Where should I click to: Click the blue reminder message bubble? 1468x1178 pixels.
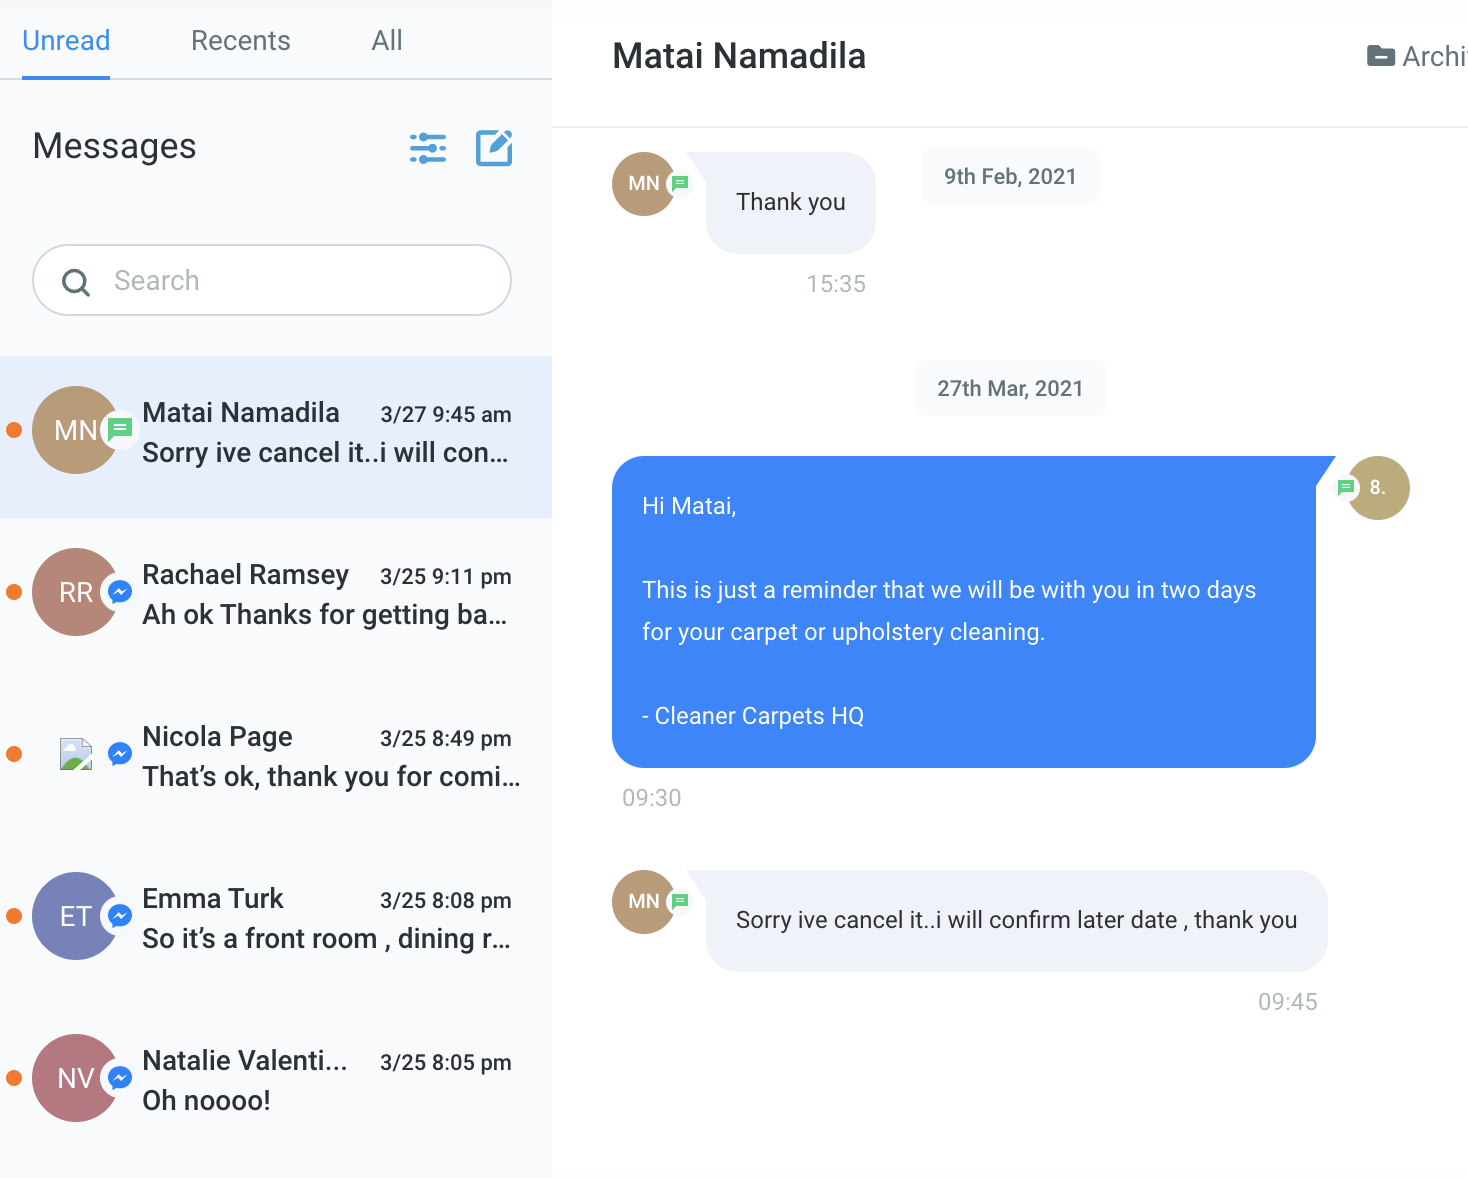tap(964, 612)
